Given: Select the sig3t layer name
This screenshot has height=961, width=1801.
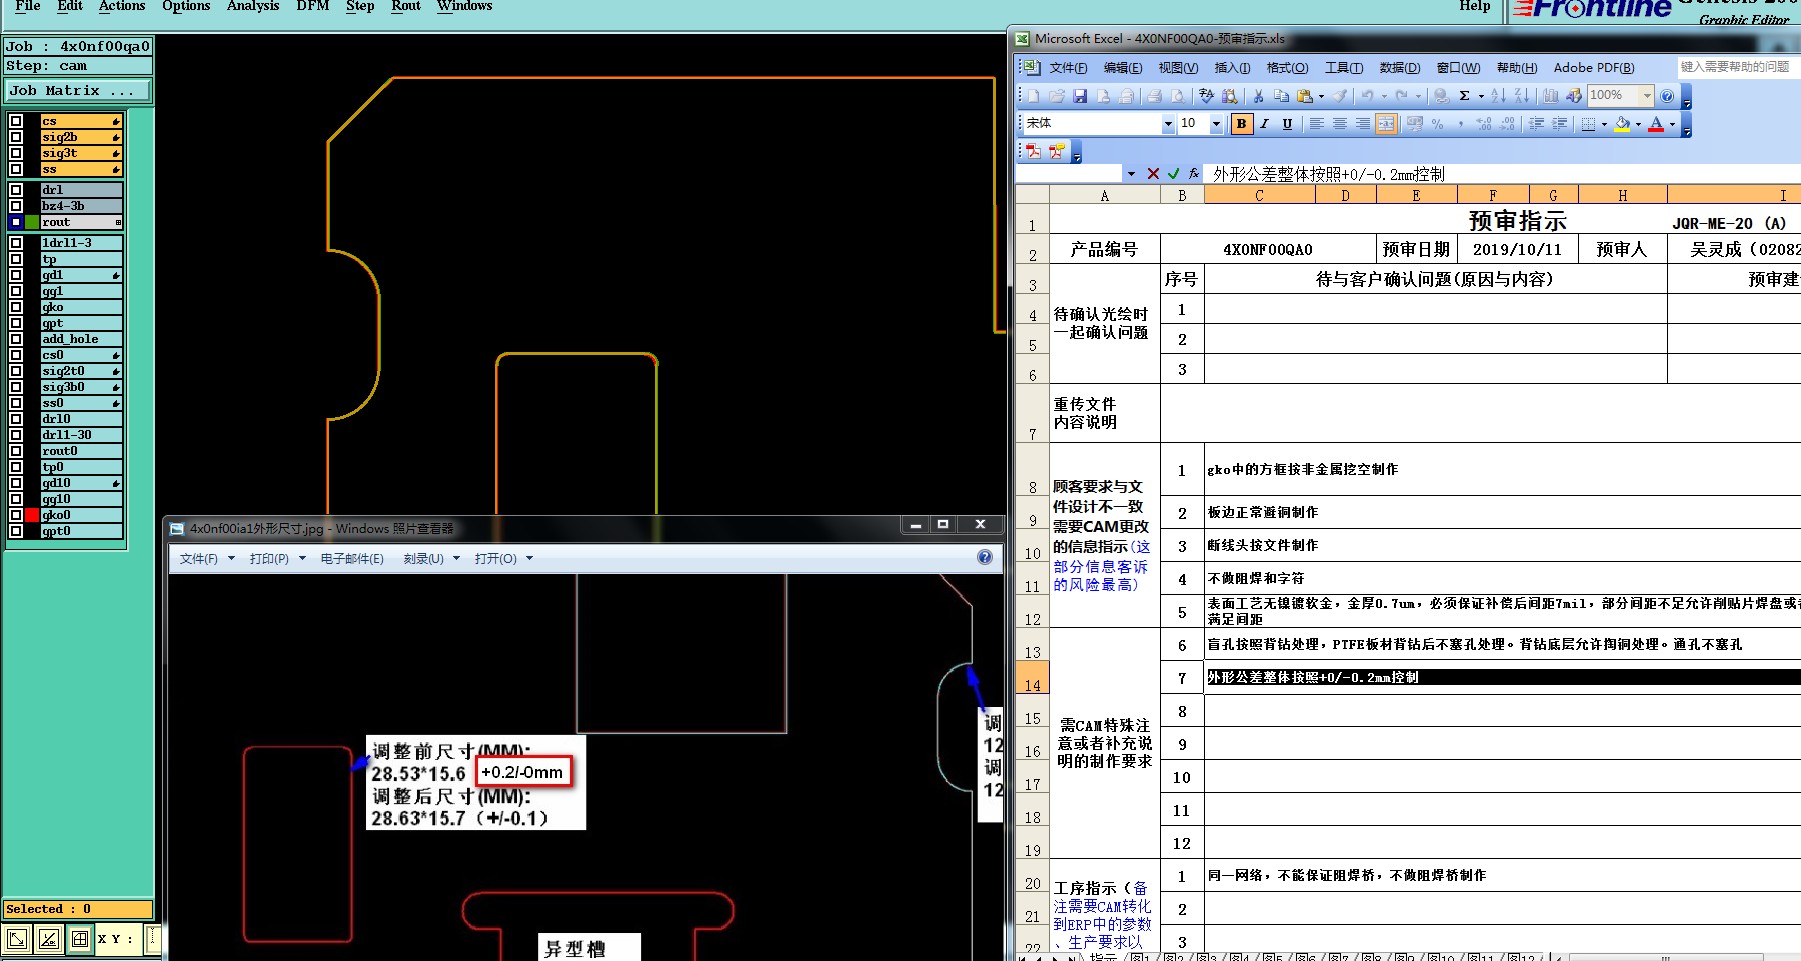Looking at the screenshot, I should tap(81, 153).
